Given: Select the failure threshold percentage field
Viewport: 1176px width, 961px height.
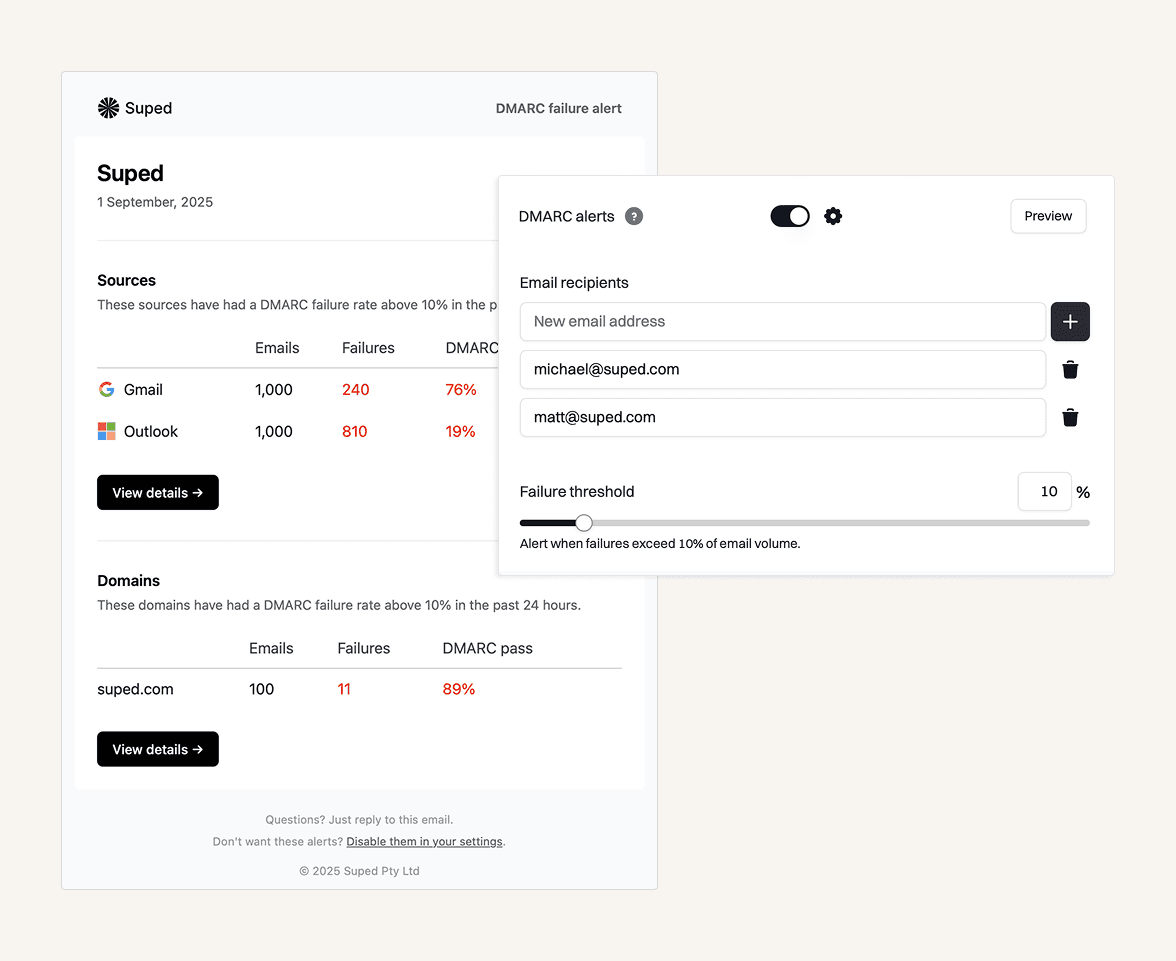Looking at the screenshot, I should click(1044, 491).
